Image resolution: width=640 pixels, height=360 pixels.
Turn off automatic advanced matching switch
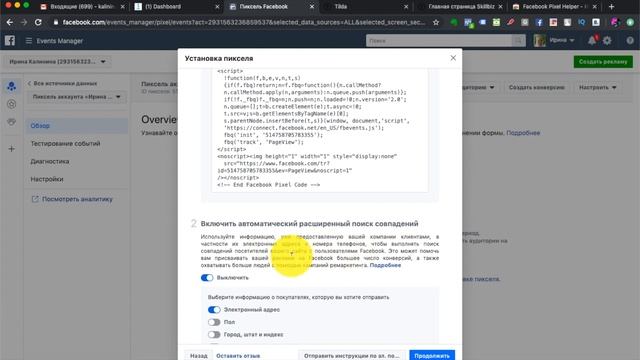tap(207, 278)
